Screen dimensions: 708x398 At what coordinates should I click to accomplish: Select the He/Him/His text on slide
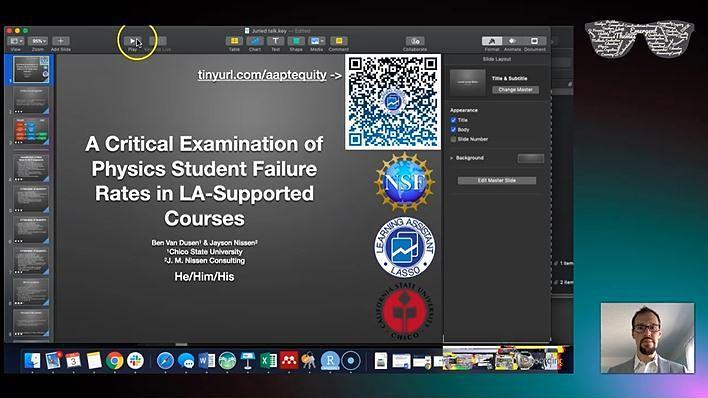pyautogui.click(x=204, y=276)
